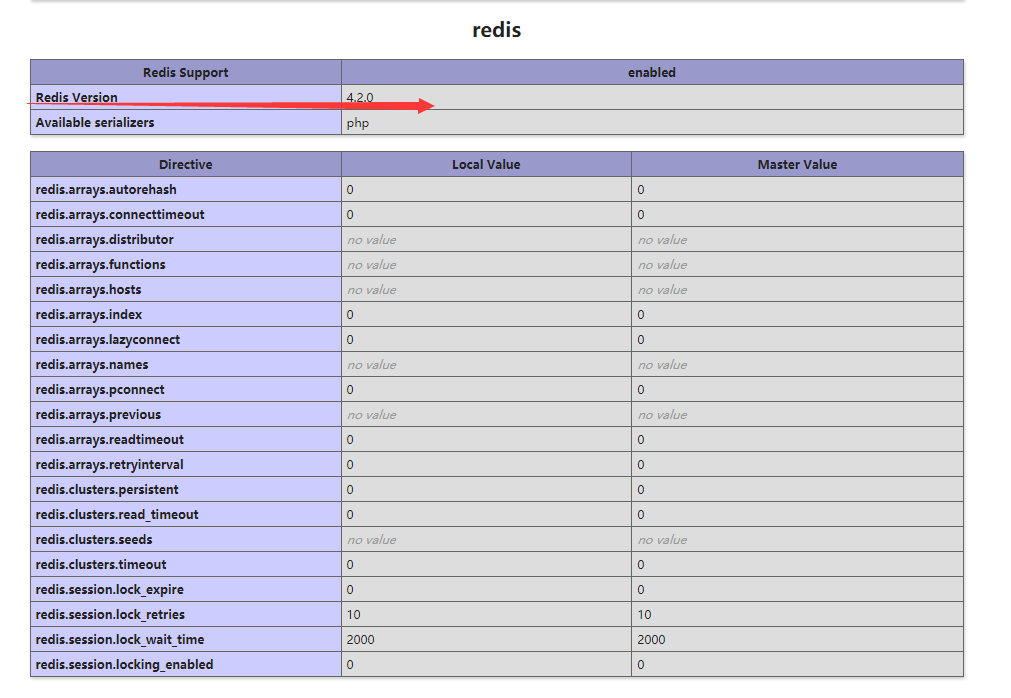This screenshot has height=698, width=1011.
Task: Click master value of redis.arrays.autorehash
Action: 641,189
